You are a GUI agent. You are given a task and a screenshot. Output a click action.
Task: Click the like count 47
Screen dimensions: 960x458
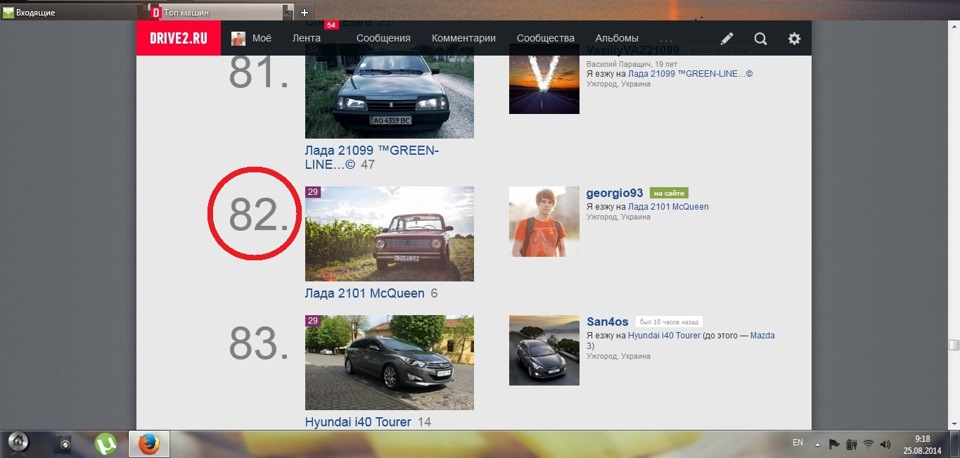click(368, 165)
